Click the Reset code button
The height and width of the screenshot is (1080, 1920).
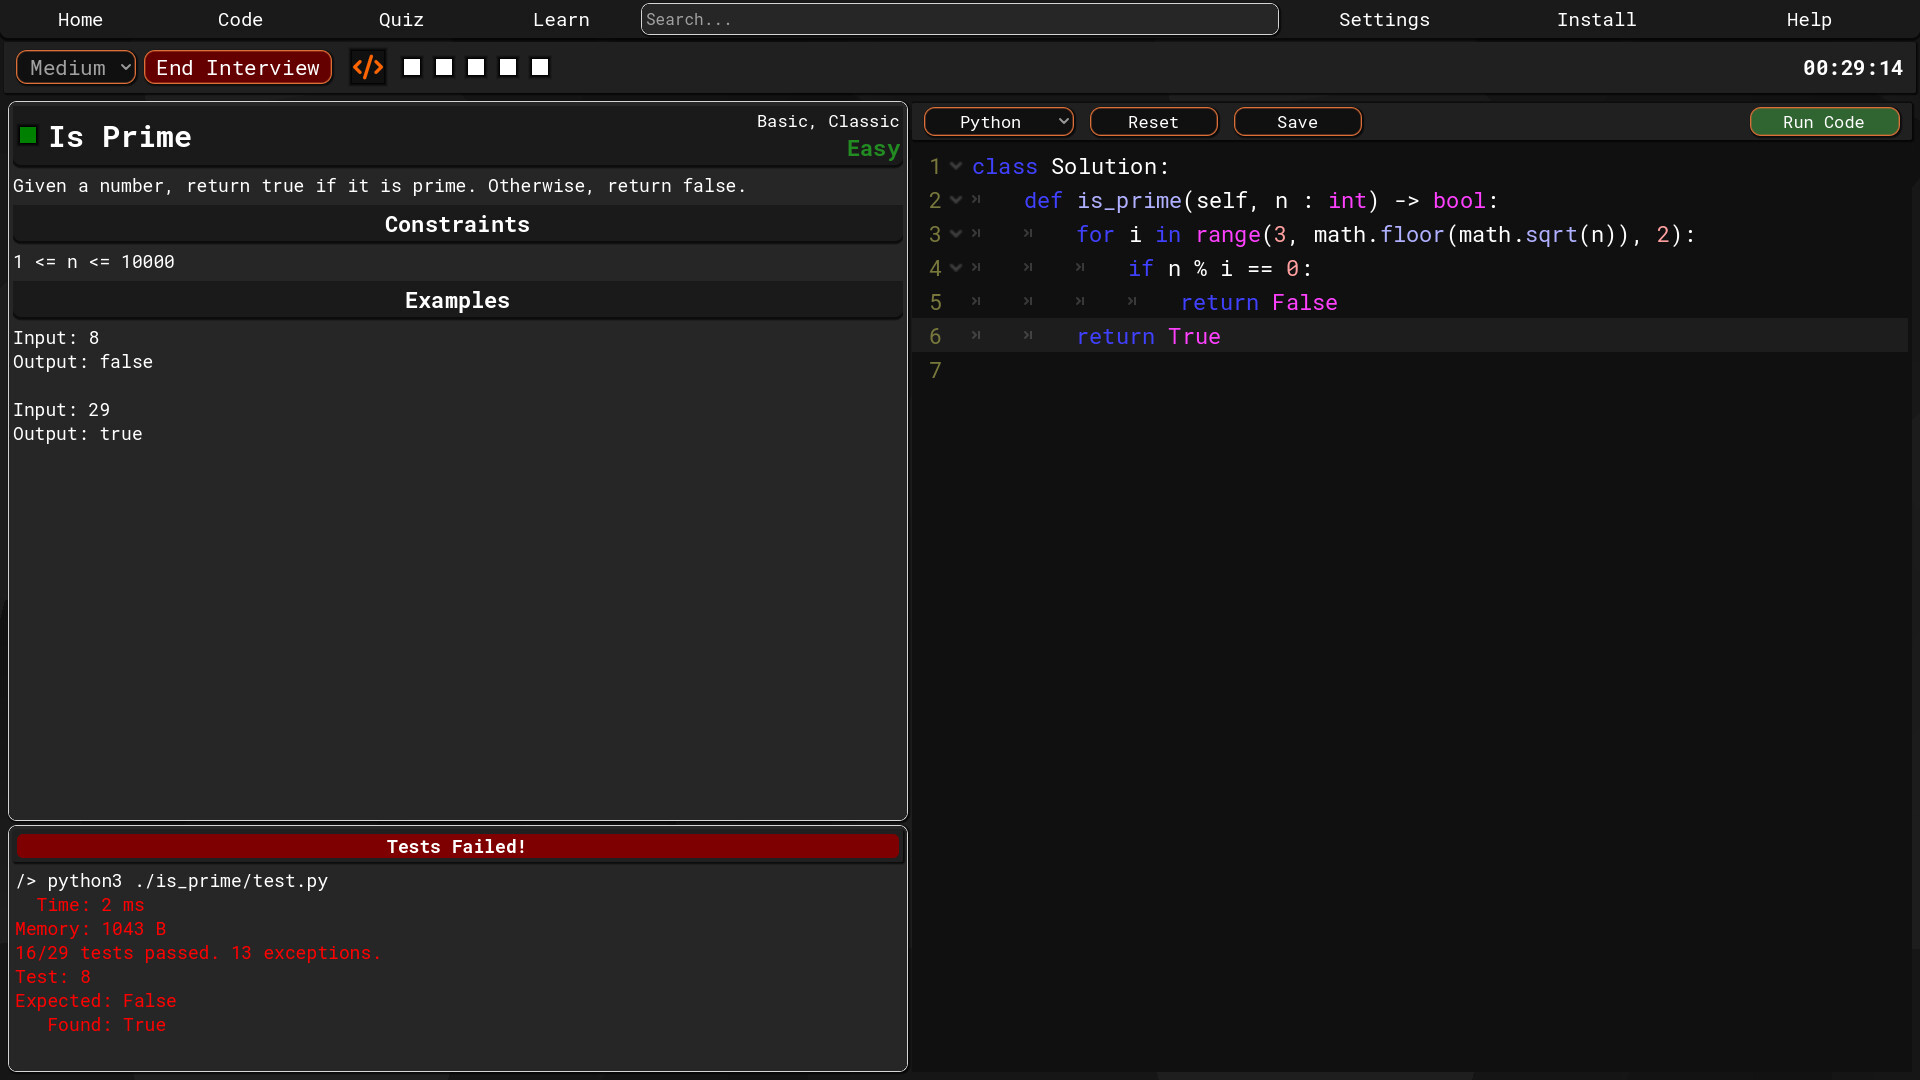click(1153, 121)
